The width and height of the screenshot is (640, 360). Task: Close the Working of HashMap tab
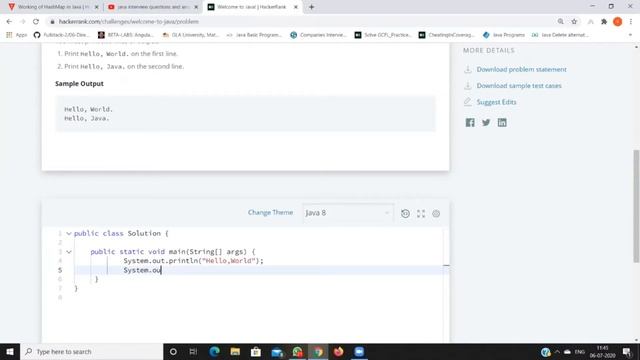pyautogui.click(x=97, y=7)
